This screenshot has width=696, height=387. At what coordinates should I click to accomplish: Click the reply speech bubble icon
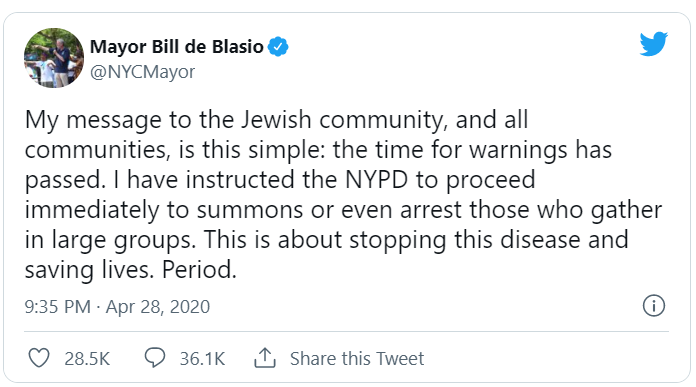pyautogui.click(x=155, y=358)
